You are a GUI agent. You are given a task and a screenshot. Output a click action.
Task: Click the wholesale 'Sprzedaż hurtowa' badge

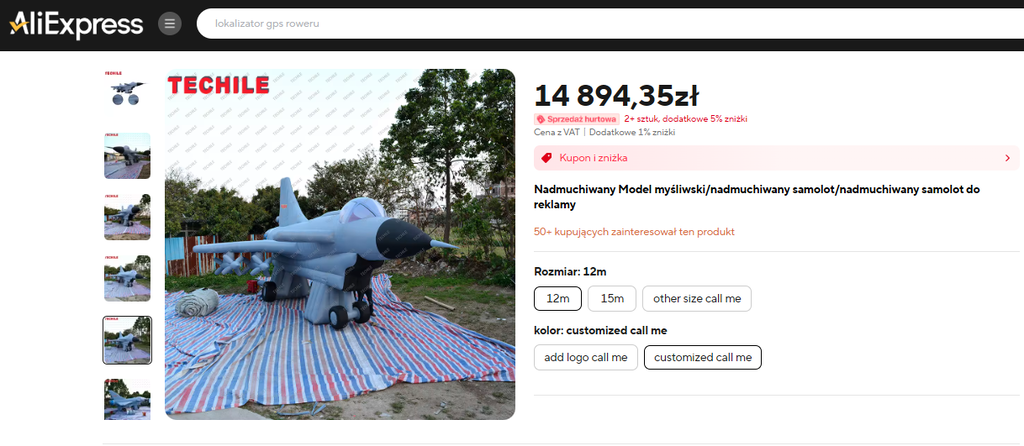[577, 119]
